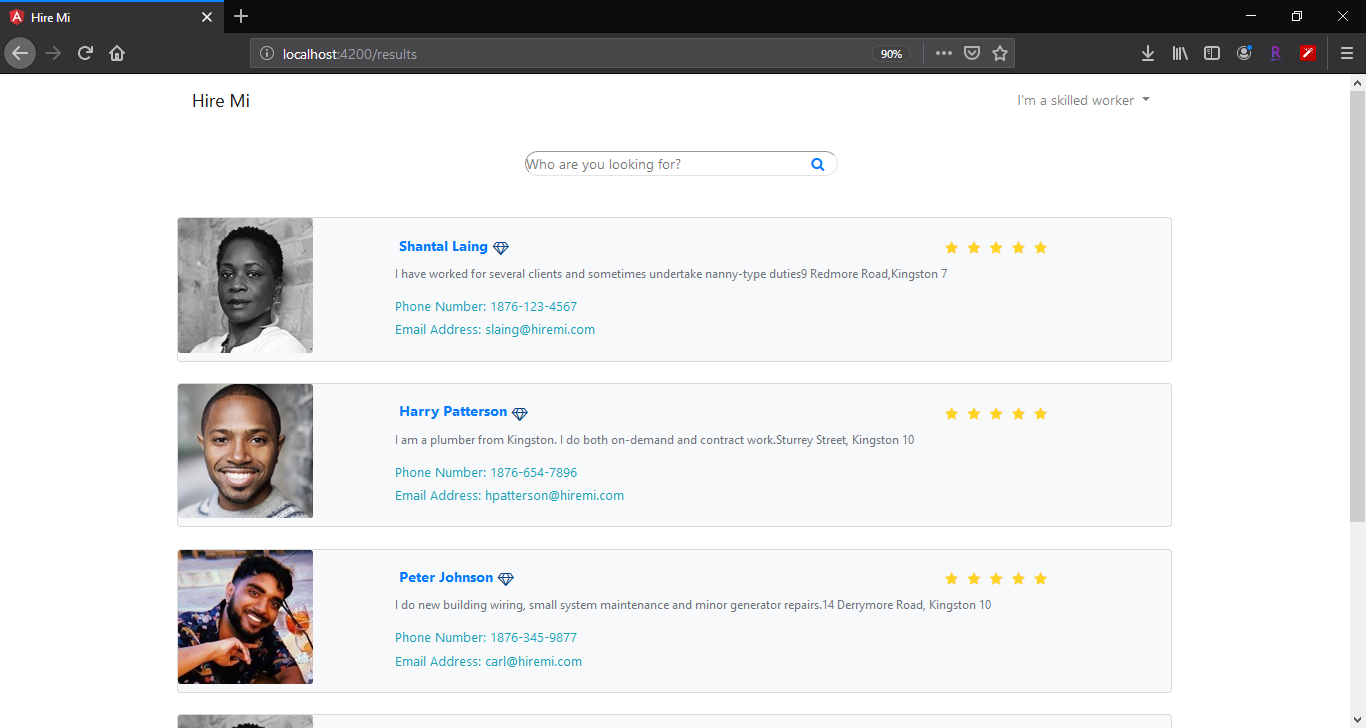Click Harry Patterson's plumber description text
This screenshot has width=1366, height=728.
(x=654, y=440)
